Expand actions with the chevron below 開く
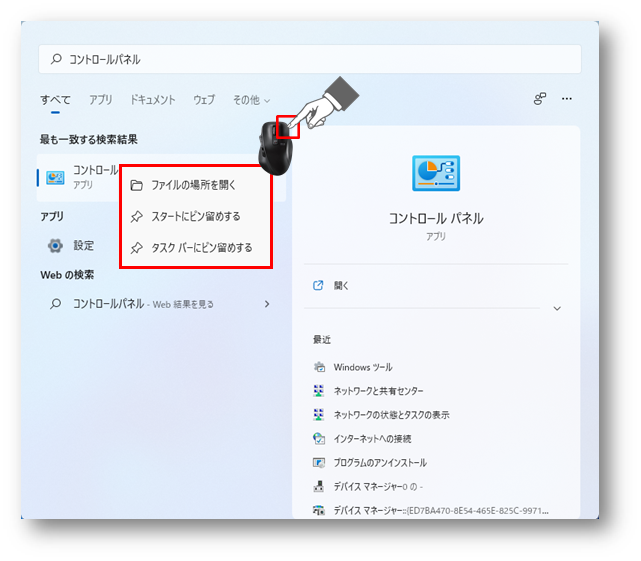The height and width of the screenshot is (561, 641). [557, 309]
